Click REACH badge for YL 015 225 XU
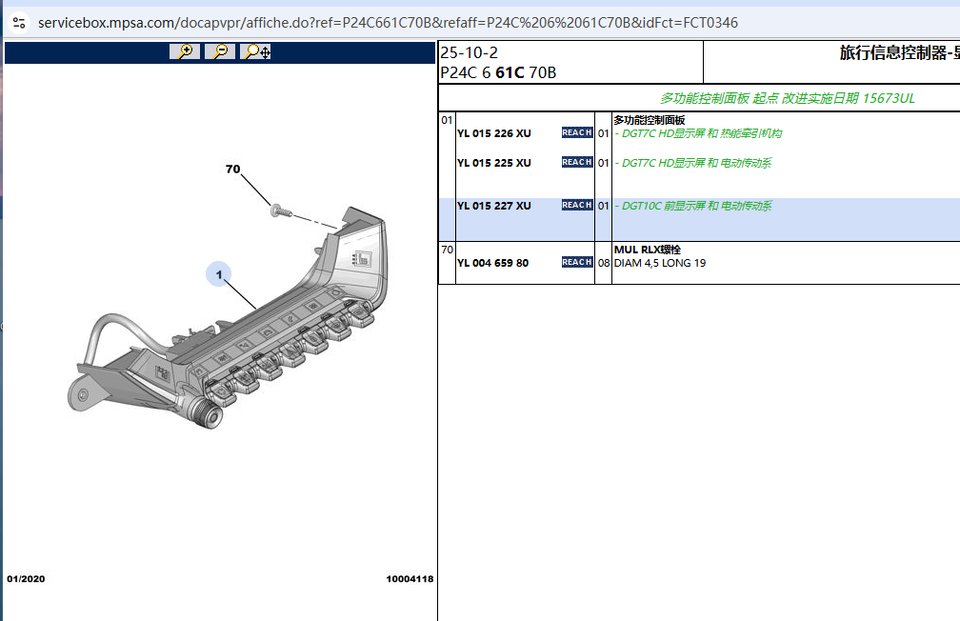 [576, 162]
